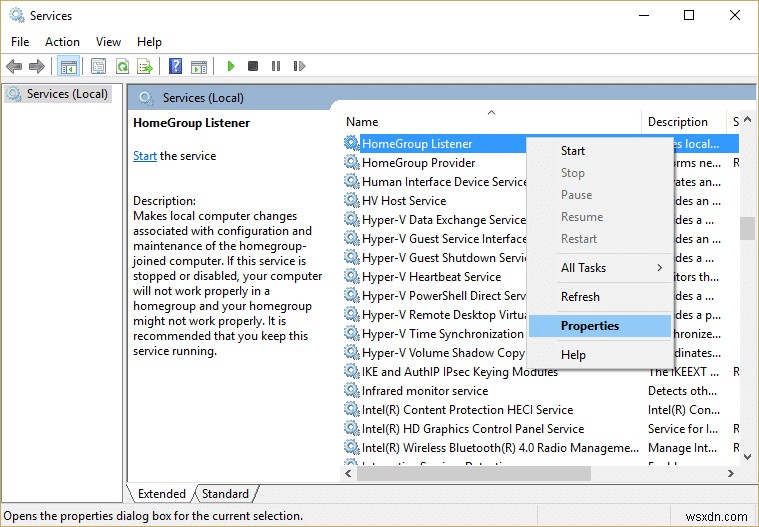The height and width of the screenshot is (527, 759).
Task: Click the Start the service link
Action: pos(145,156)
